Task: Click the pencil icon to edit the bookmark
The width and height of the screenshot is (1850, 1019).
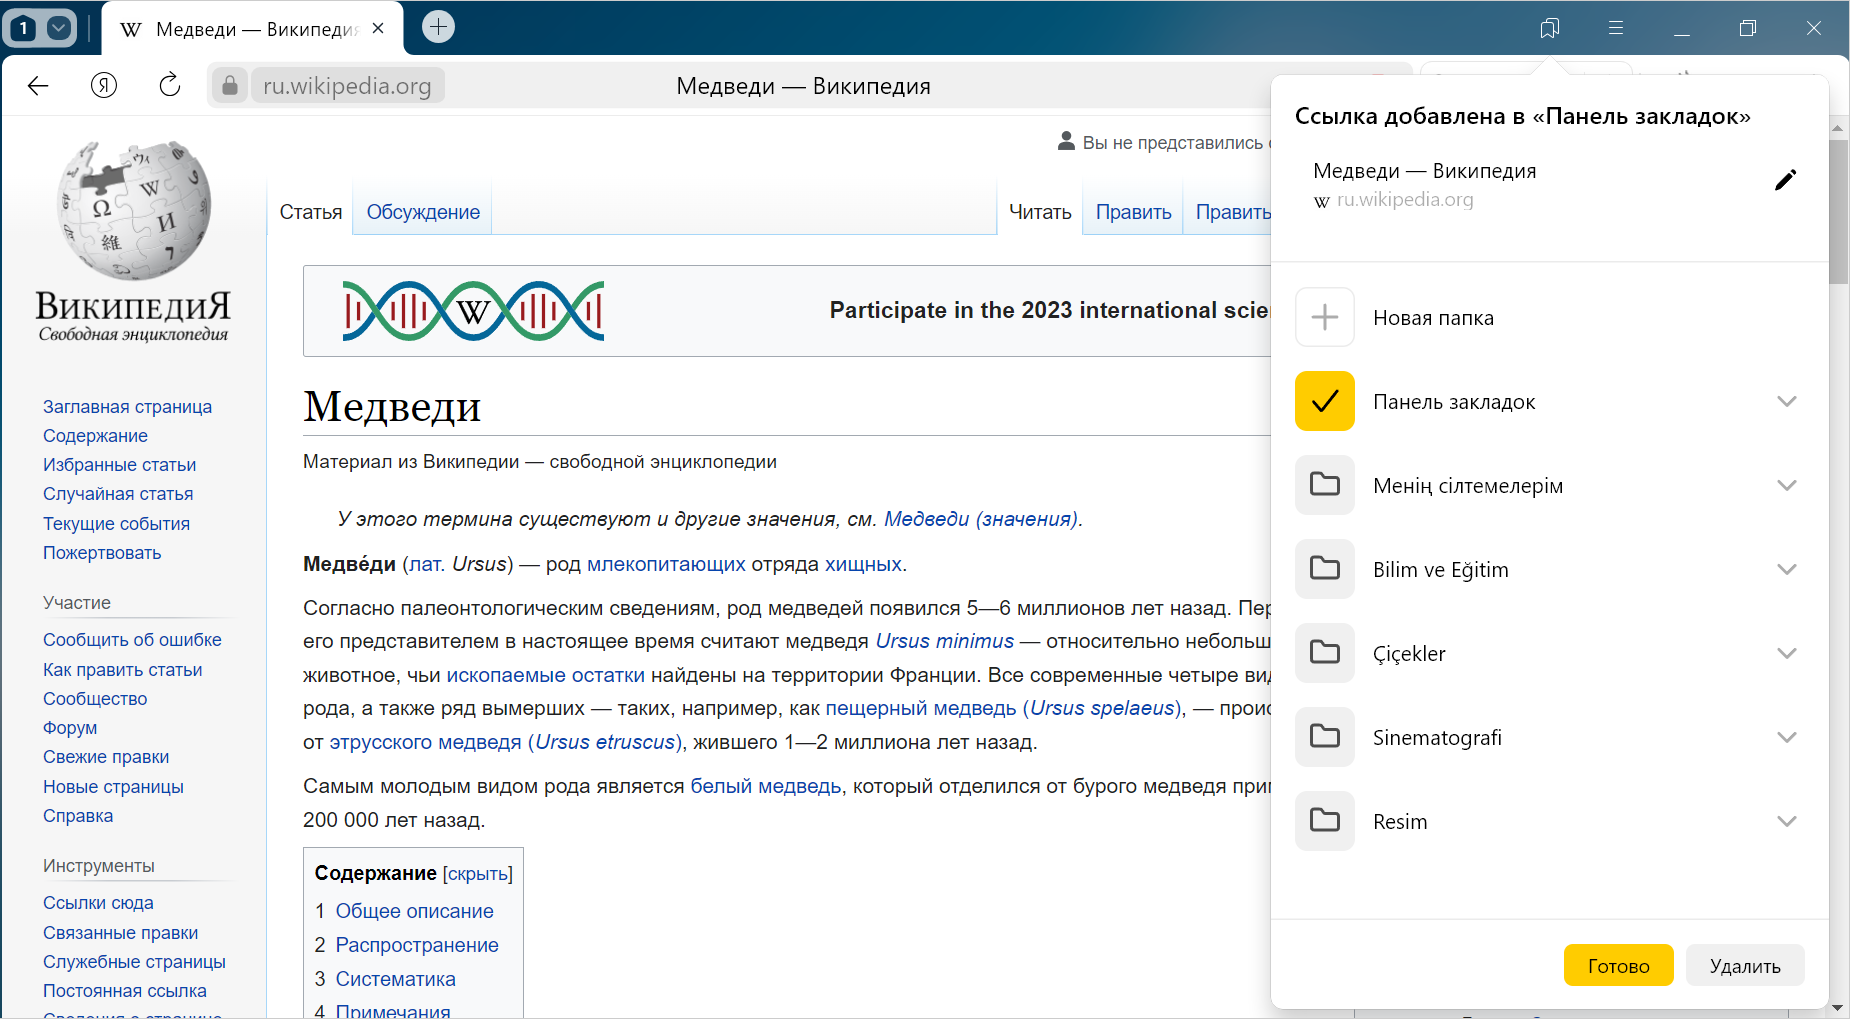Action: [x=1785, y=180]
